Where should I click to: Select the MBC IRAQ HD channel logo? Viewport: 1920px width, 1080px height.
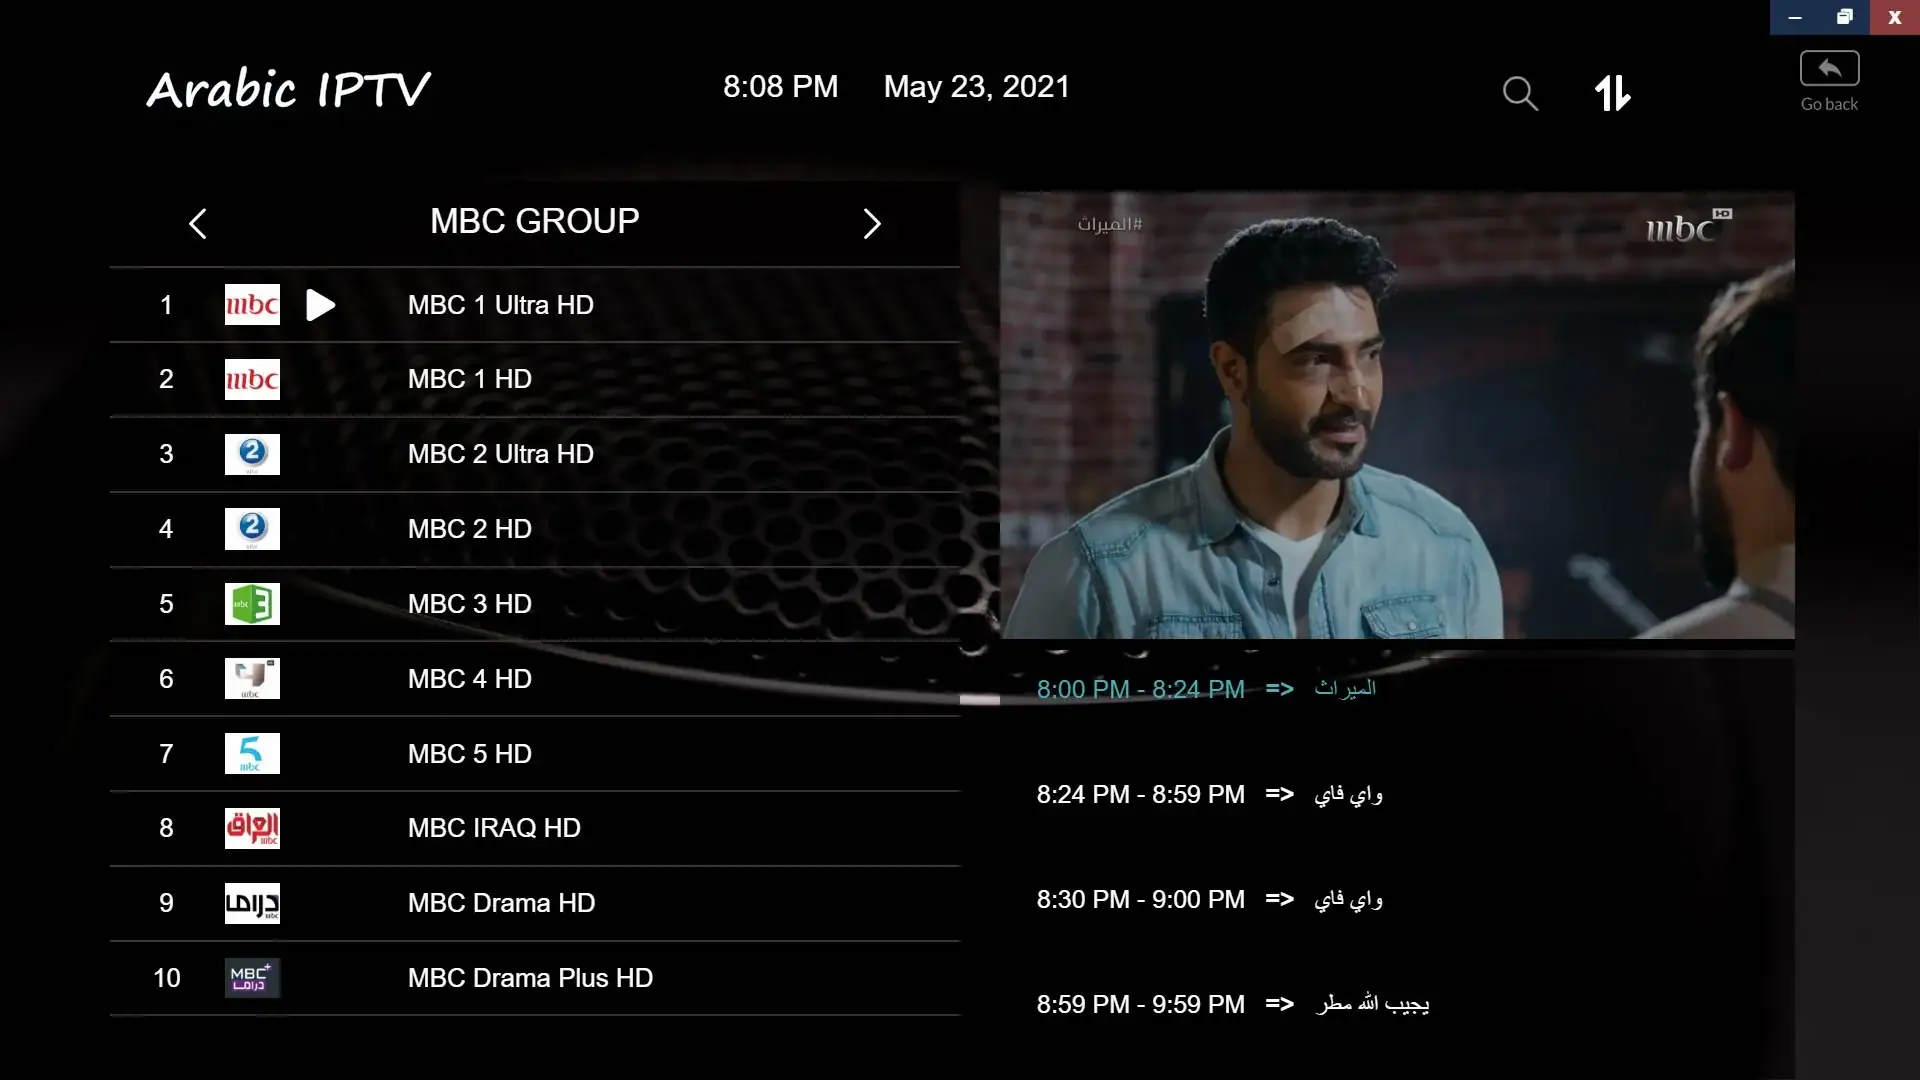coord(252,828)
